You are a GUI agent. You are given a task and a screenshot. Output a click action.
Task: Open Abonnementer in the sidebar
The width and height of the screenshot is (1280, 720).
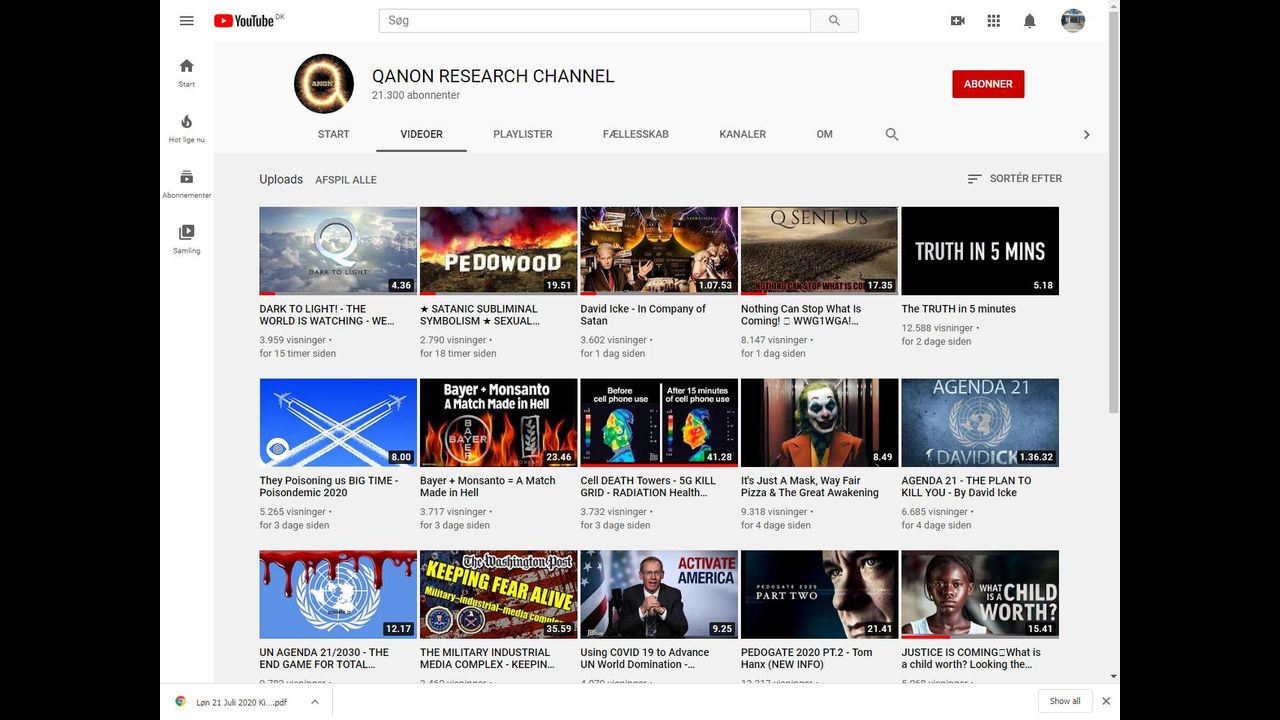click(187, 183)
